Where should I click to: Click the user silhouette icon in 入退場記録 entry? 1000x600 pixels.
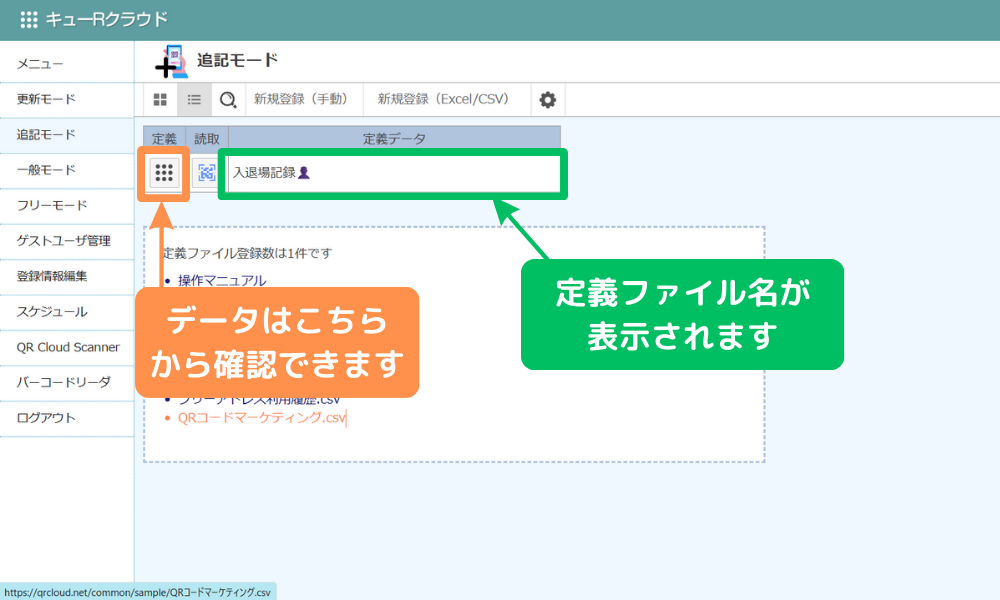[x=304, y=172]
